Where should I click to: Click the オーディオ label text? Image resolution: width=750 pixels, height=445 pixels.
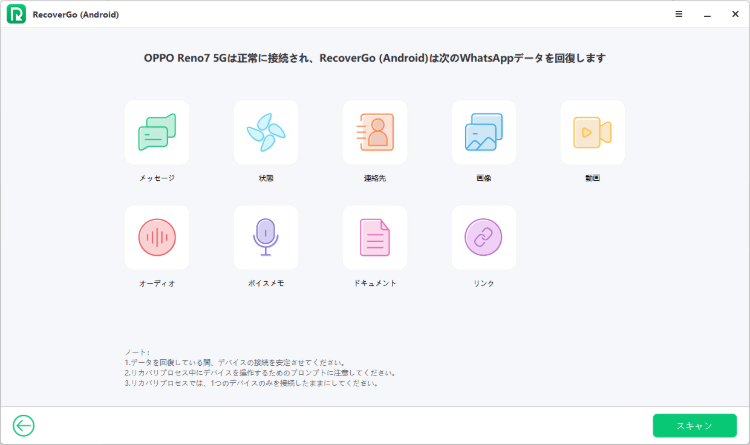[157, 283]
